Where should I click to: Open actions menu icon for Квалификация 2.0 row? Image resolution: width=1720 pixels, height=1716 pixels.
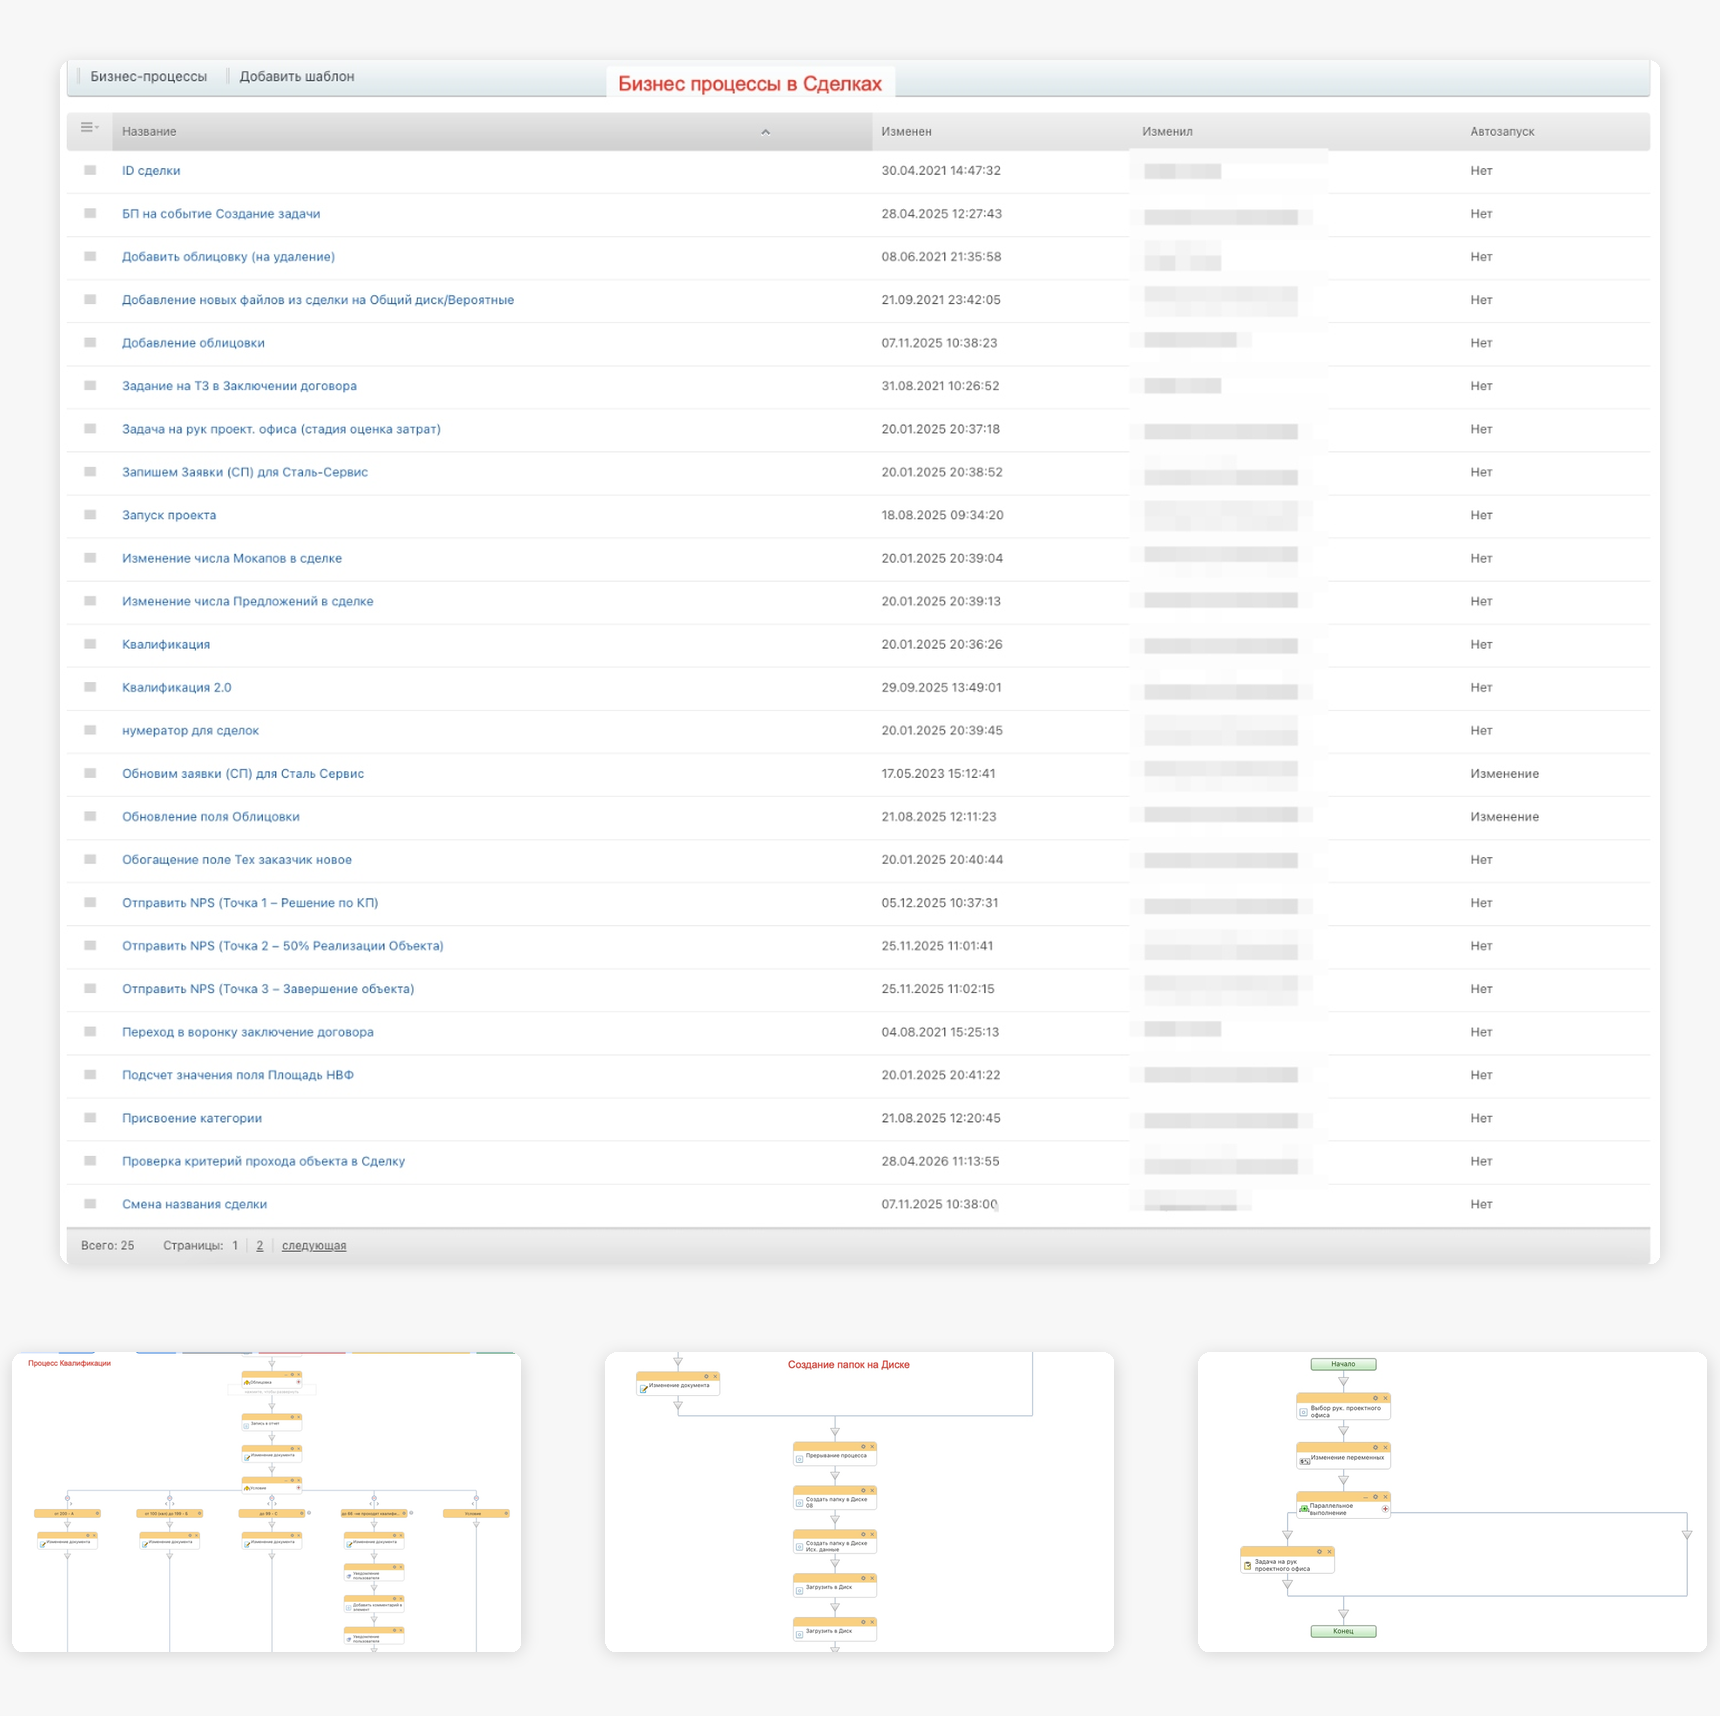(90, 688)
